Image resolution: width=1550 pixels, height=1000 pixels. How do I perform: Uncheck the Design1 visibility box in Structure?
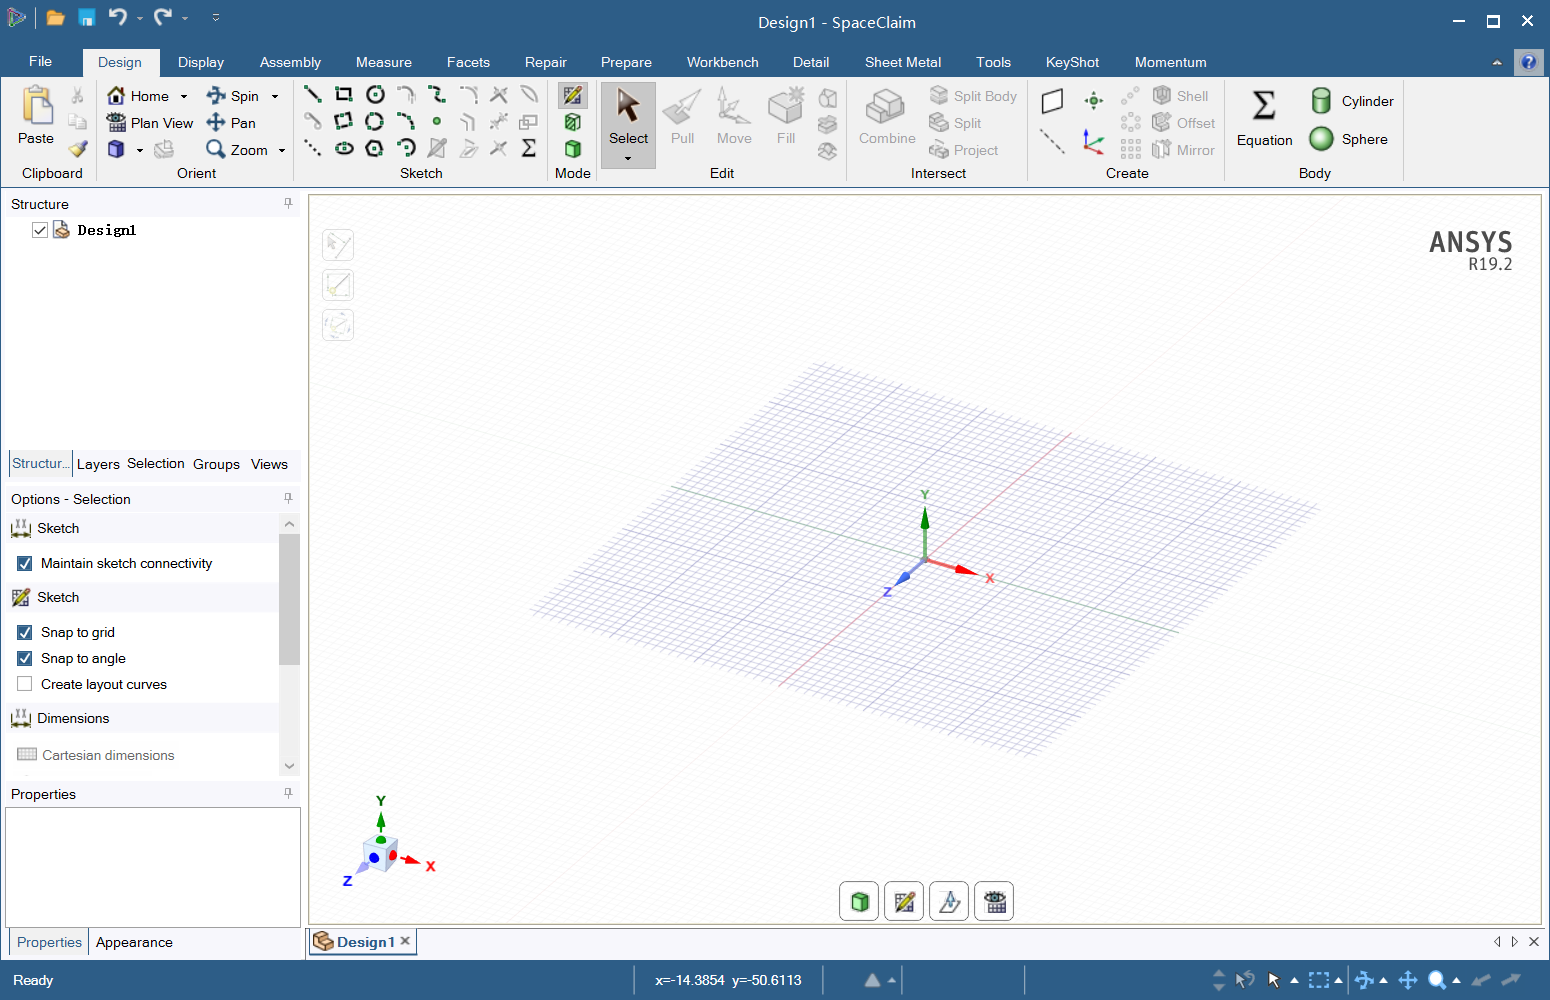(x=39, y=229)
